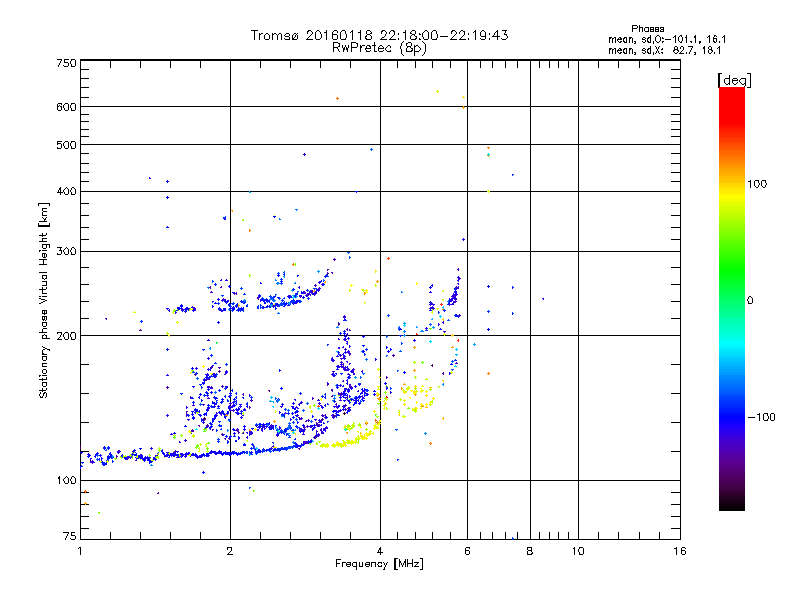800x600 pixels.
Task: Click the y-axis tick label '75'
Action: 70,536
